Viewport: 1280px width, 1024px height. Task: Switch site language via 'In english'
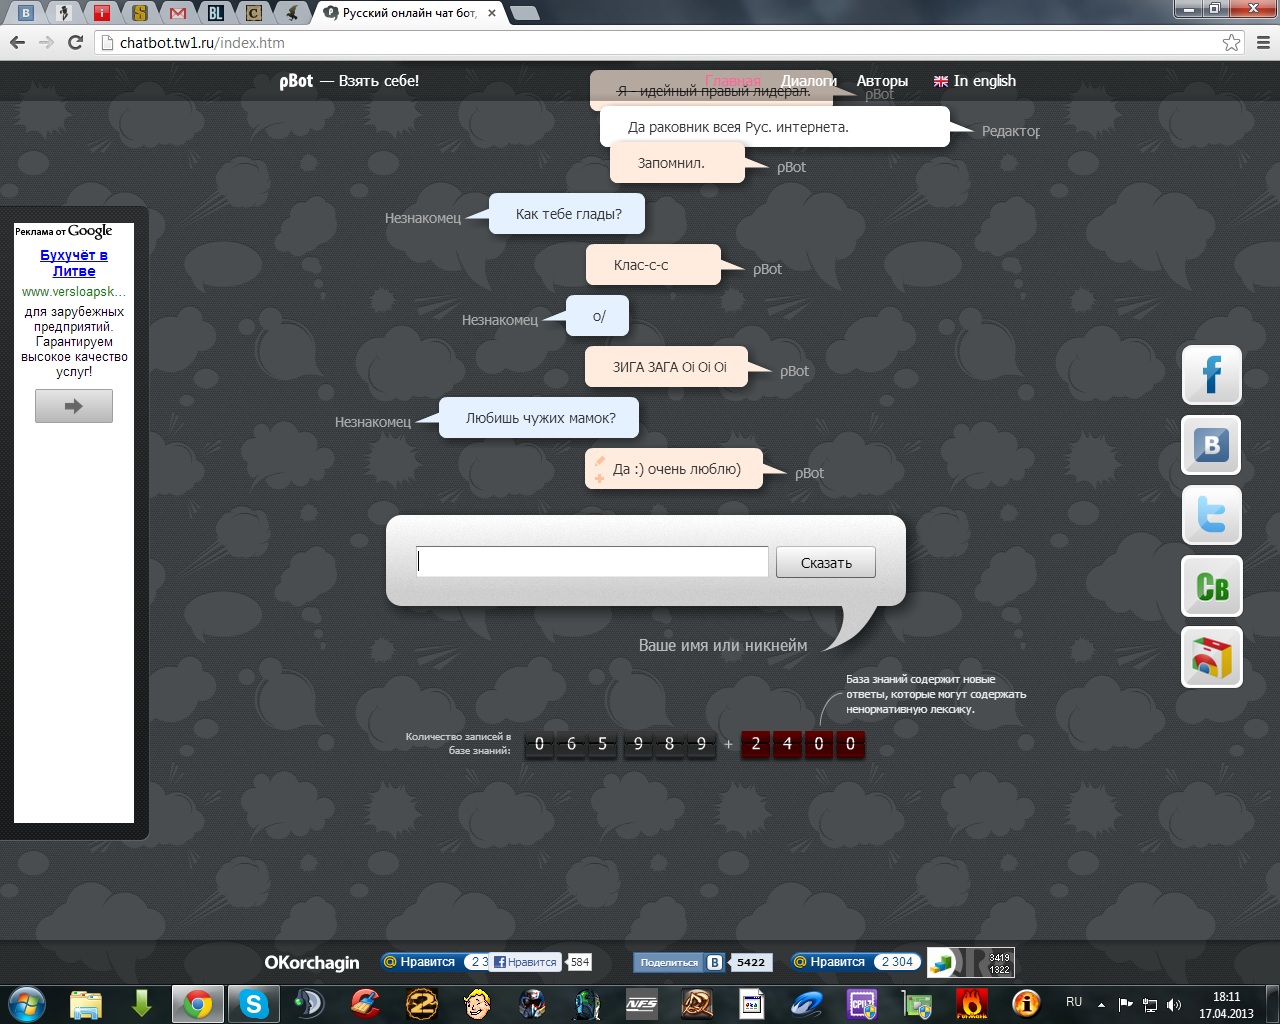click(984, 81)
